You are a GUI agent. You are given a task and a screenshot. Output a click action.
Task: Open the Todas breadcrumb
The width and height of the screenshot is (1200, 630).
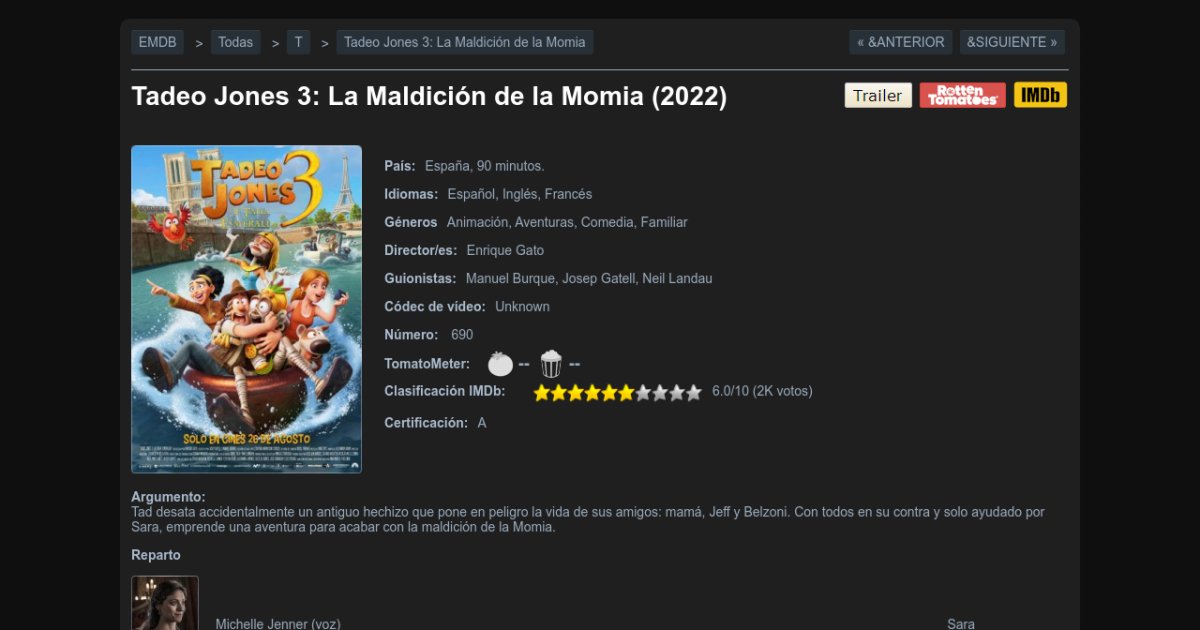[x=235, y=42]
